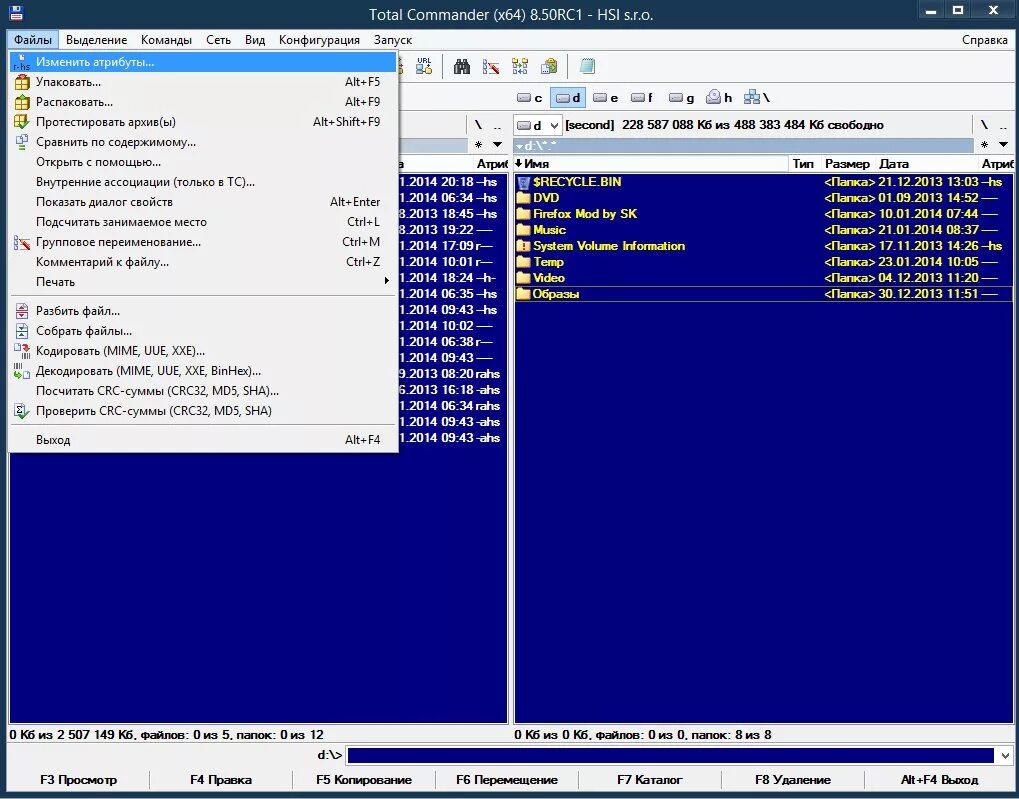This screenshot has height=799, width=1019.
Task: Click the icon beside Распаковать
Action: pos(22,102)
